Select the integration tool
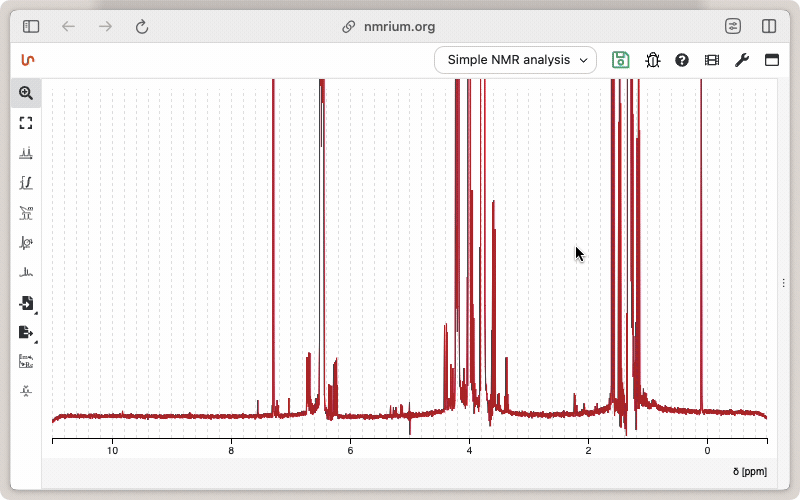This screenshot has width=800, height=500. [x=26, y=183]
